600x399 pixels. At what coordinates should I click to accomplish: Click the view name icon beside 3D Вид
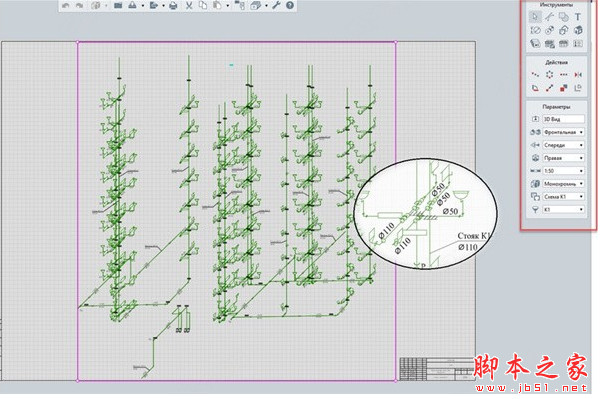[535, 119]
